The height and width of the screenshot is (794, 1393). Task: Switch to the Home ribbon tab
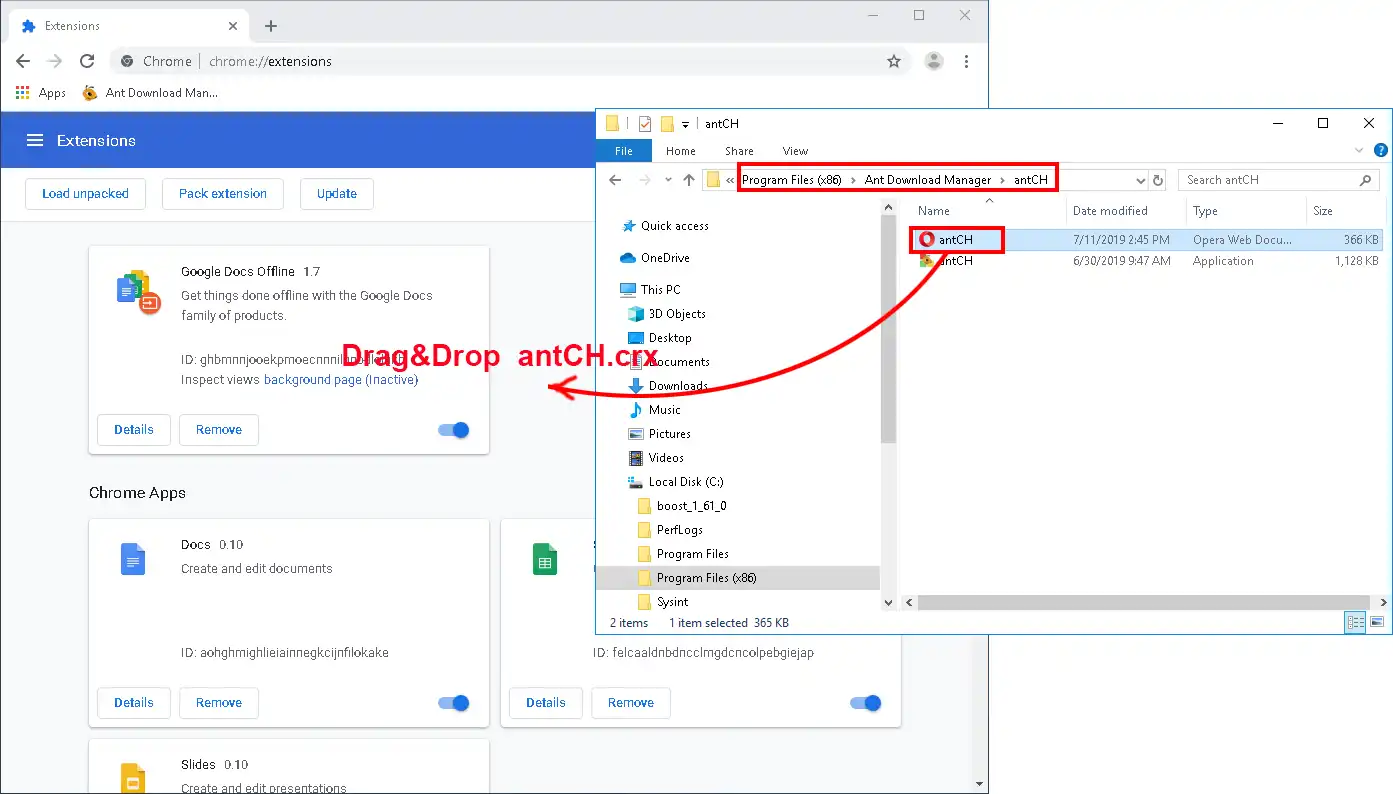point(680,151)
